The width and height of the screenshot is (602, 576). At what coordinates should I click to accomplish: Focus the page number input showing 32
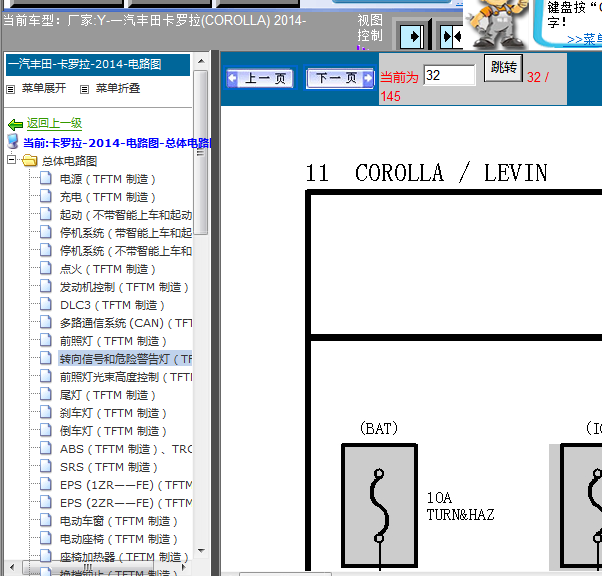pyautogui.click(x=449, y=75)
